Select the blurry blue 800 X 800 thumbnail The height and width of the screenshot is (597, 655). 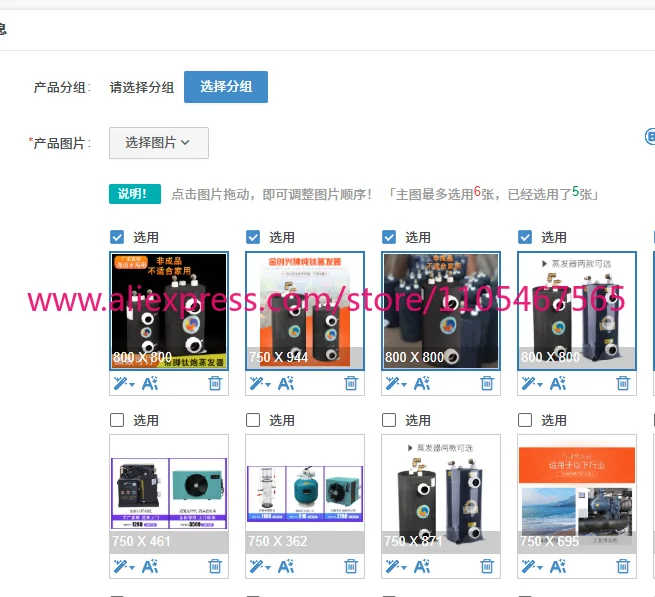(x=441, y=311)
